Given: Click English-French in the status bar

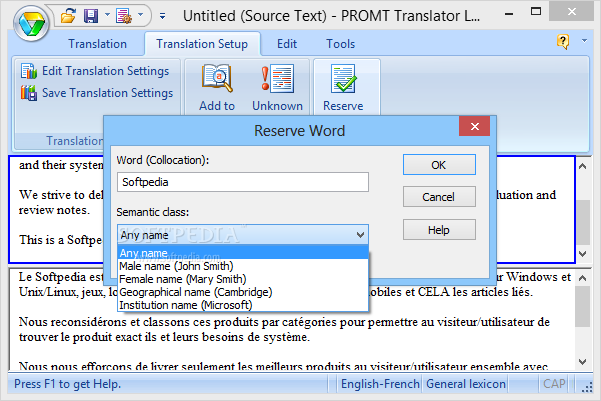Looking at the screenshot, I should click(380, 384).
